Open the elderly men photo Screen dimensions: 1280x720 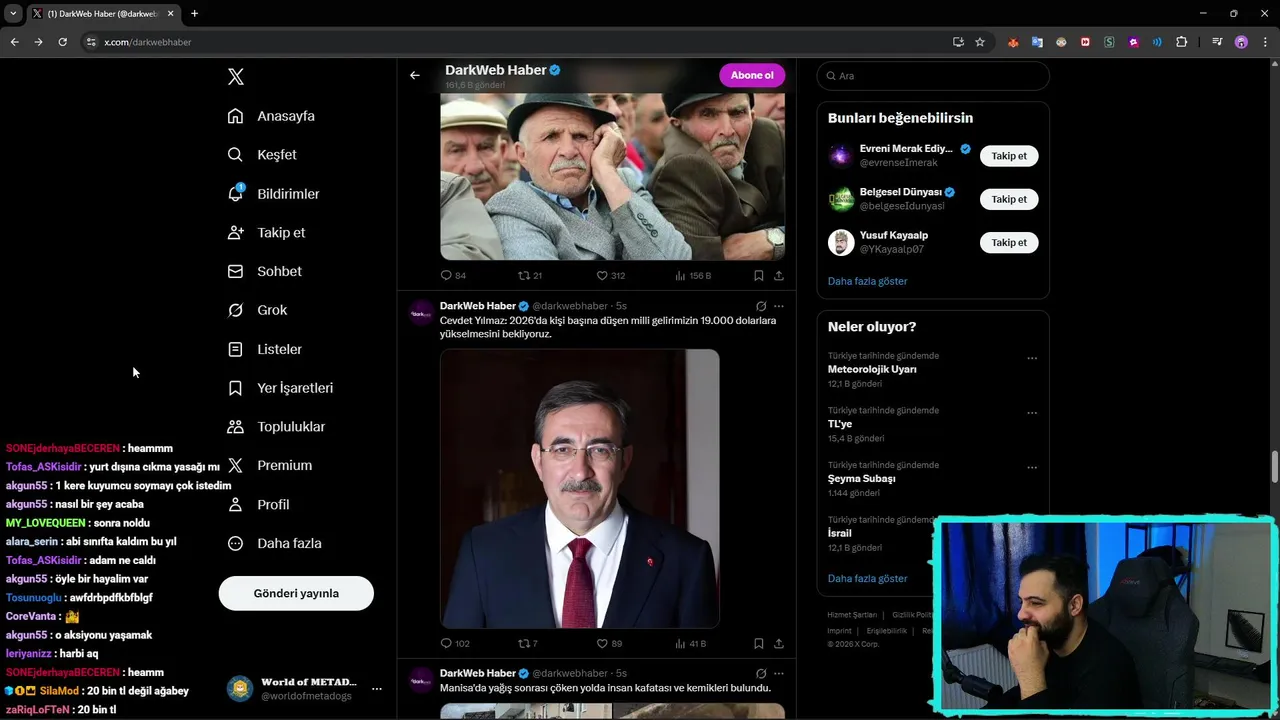(613, 176)
